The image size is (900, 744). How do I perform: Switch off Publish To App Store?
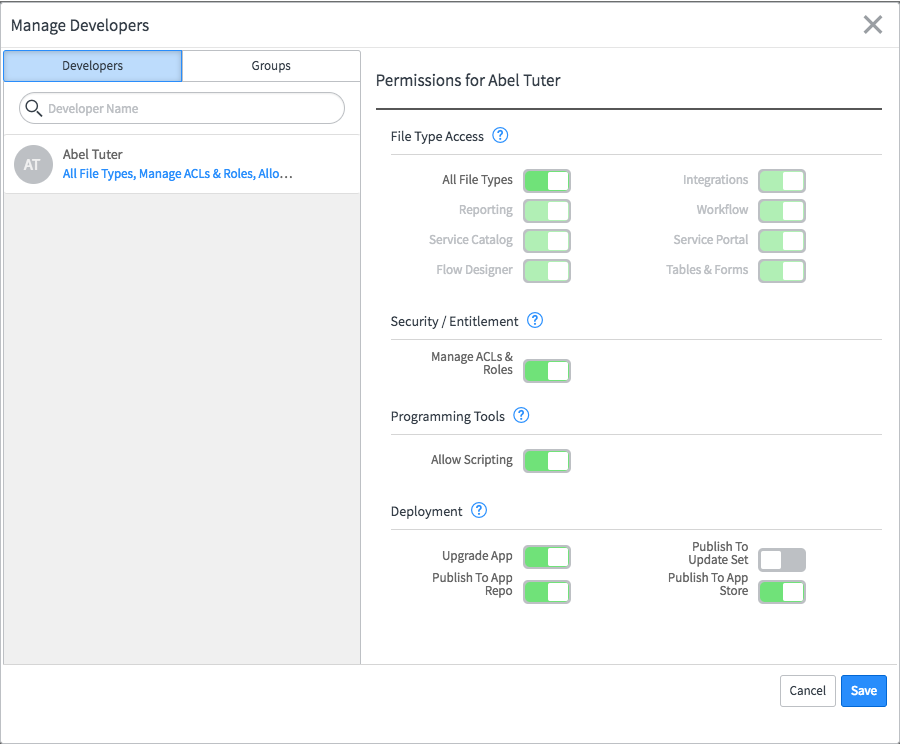coord(781,592)
